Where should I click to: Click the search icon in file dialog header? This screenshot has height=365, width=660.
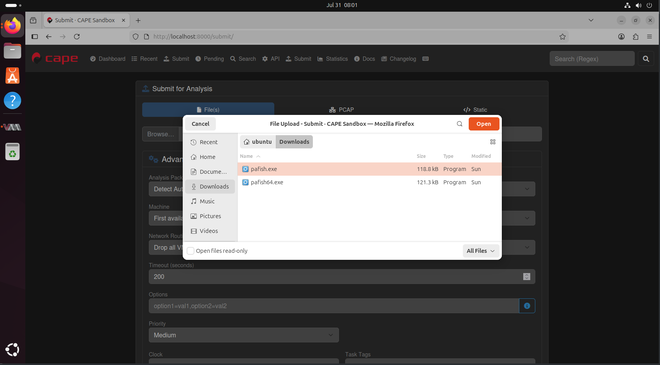click(459, 124)
